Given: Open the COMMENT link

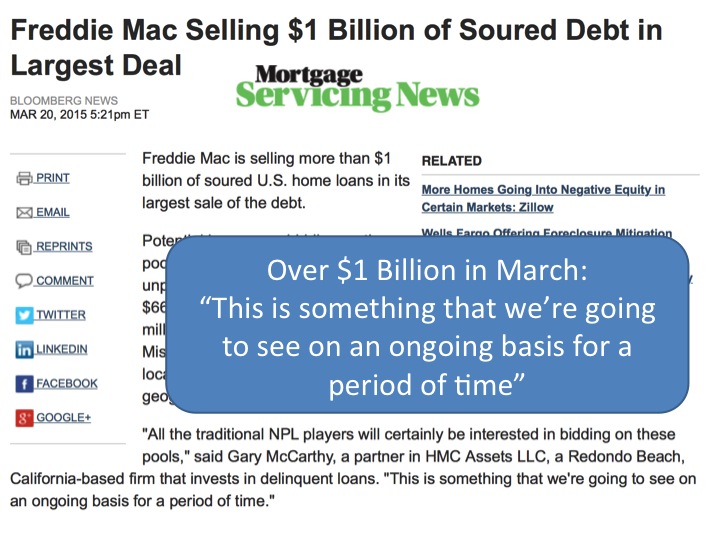Looking at the screenshot, I should click(65, 281).
